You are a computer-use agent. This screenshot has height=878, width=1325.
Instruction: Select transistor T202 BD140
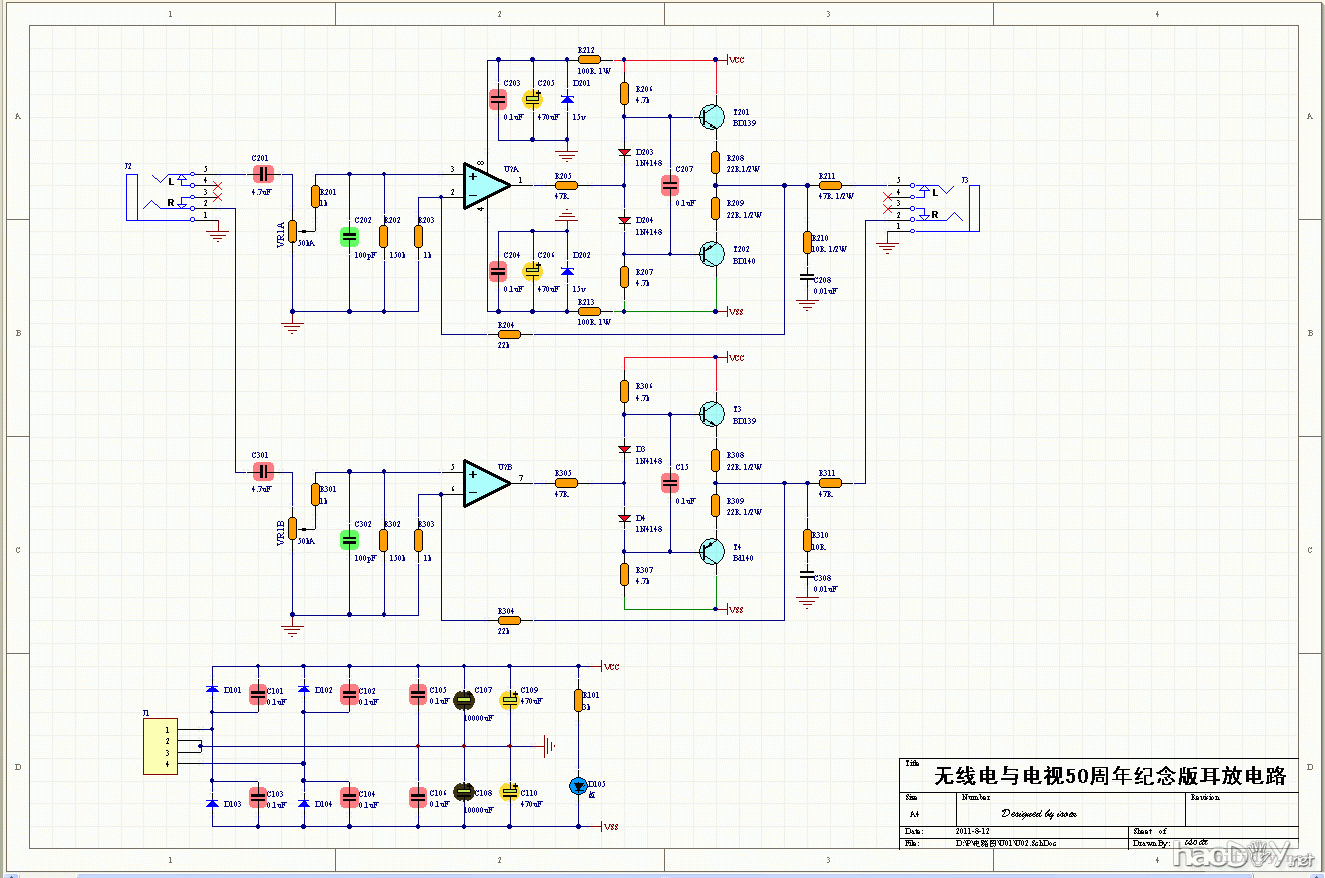coord(712,254)
